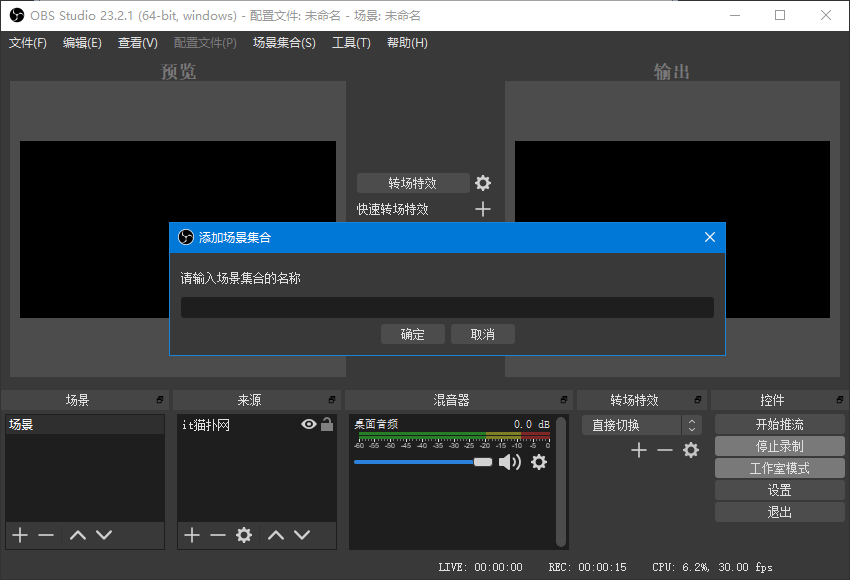Viewport: 850px width, 580px height.
Task: Click the 转场特效 transition button
Action: [x=413, y=183]
